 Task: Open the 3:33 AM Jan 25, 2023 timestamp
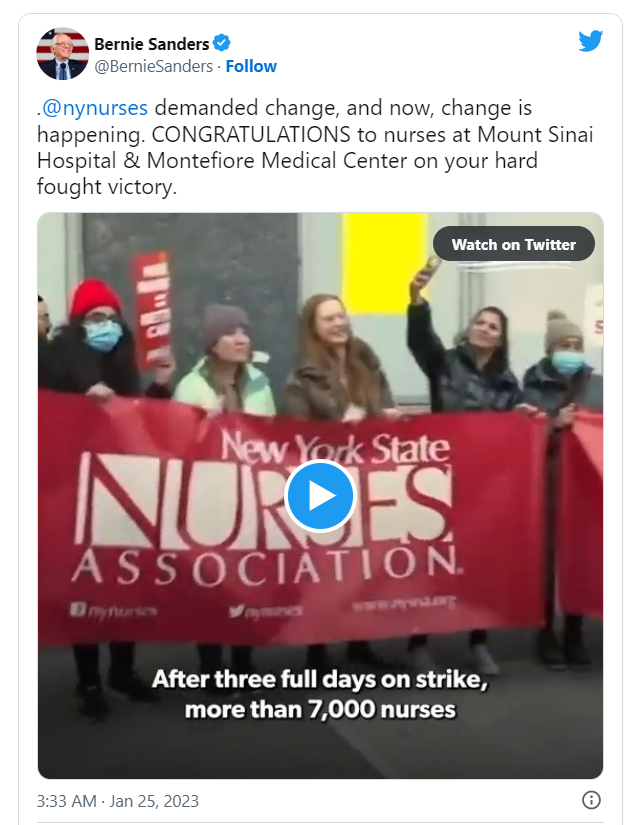click(x=118, y=801)
